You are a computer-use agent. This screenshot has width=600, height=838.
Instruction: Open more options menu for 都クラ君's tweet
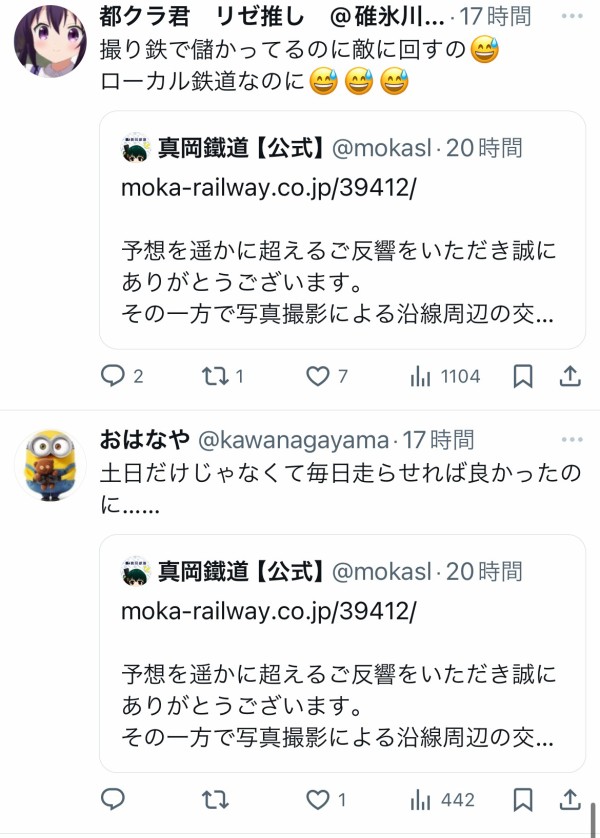572,16
